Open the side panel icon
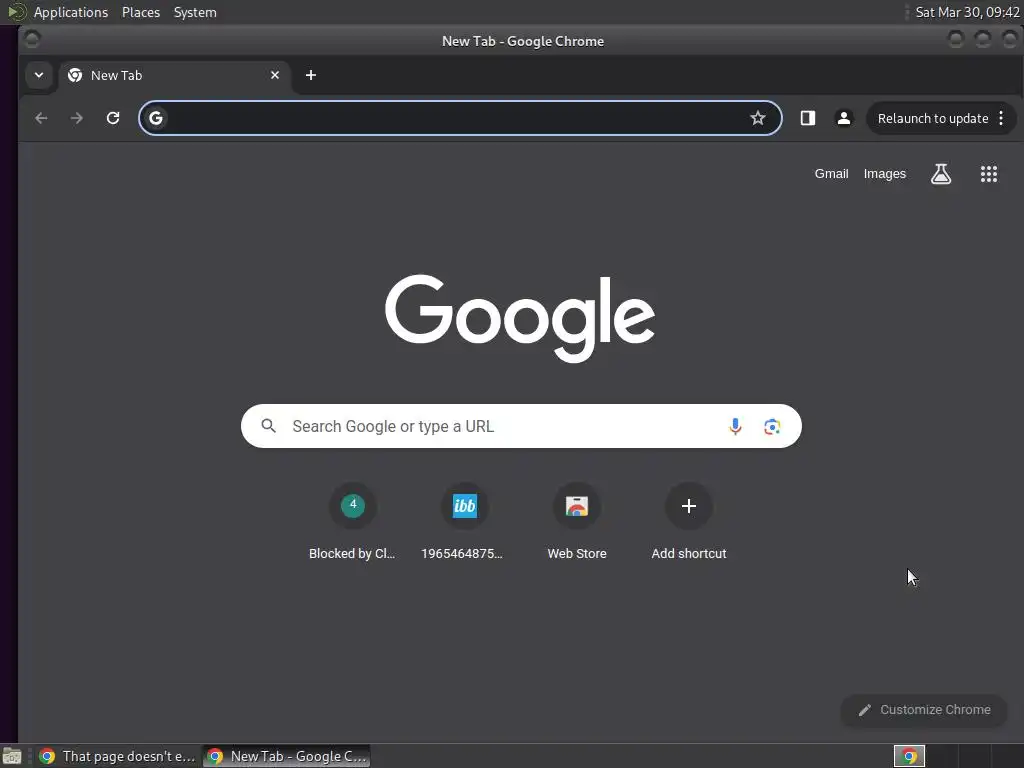 click(x=808, y=118)
